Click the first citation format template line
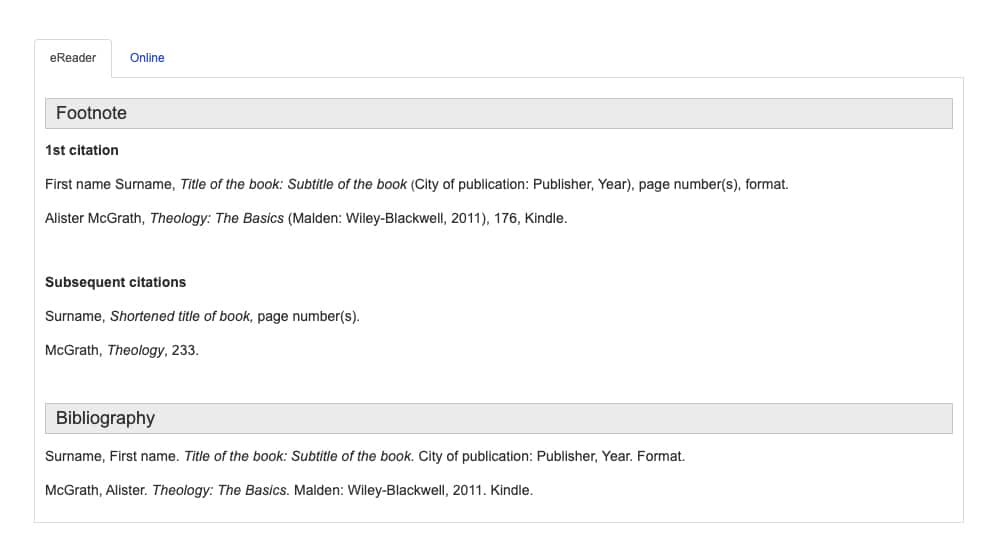 click(416, 185)
